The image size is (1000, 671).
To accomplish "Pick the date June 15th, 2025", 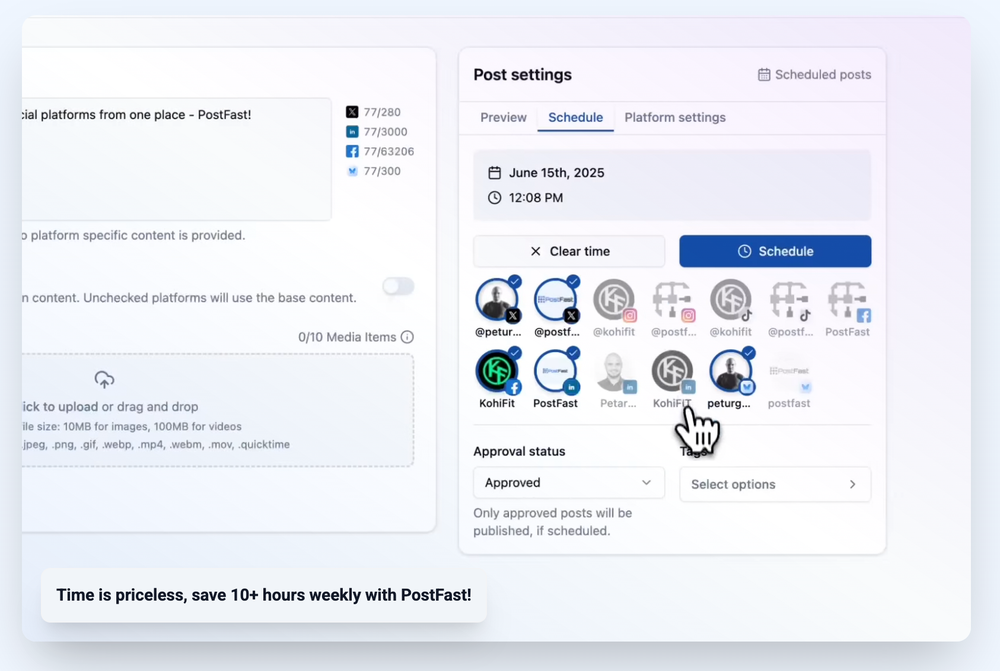I will click(x=556, y=173).
